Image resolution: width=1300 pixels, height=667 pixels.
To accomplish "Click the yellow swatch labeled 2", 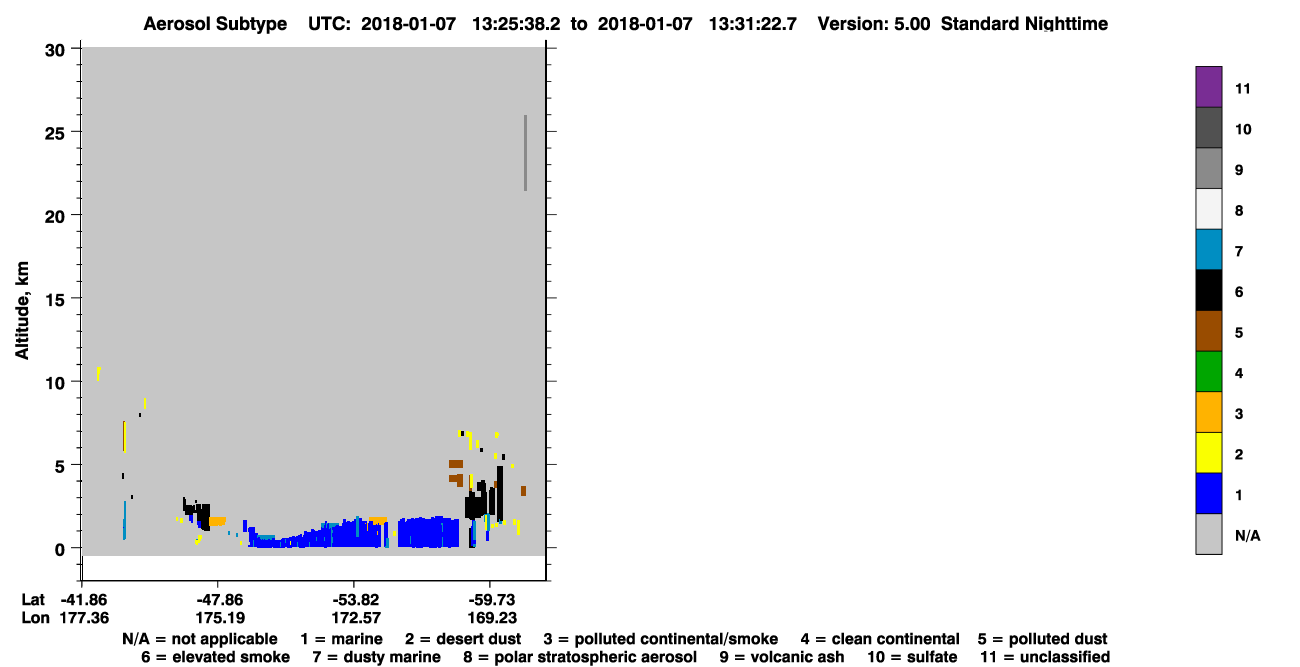I will point(1209,453).
